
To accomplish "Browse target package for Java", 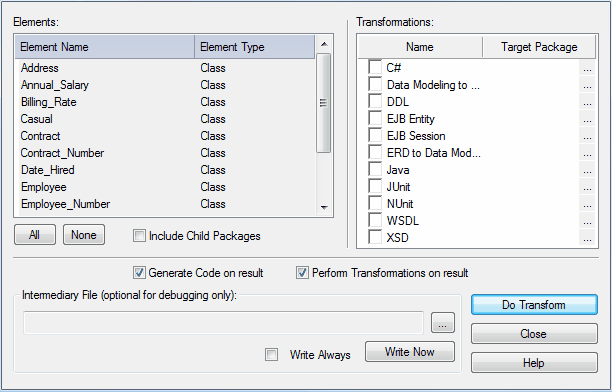I will [x=587, y=170].
